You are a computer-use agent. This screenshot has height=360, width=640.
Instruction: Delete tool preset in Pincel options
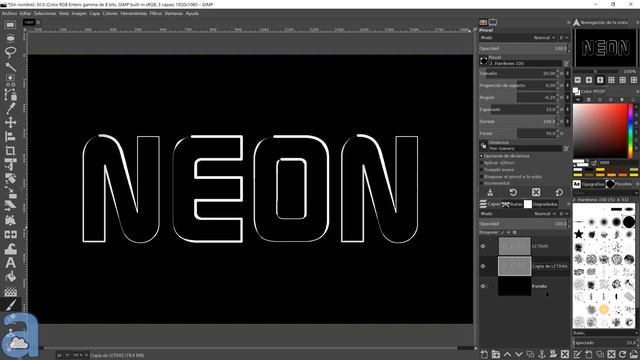pos(536,192)
